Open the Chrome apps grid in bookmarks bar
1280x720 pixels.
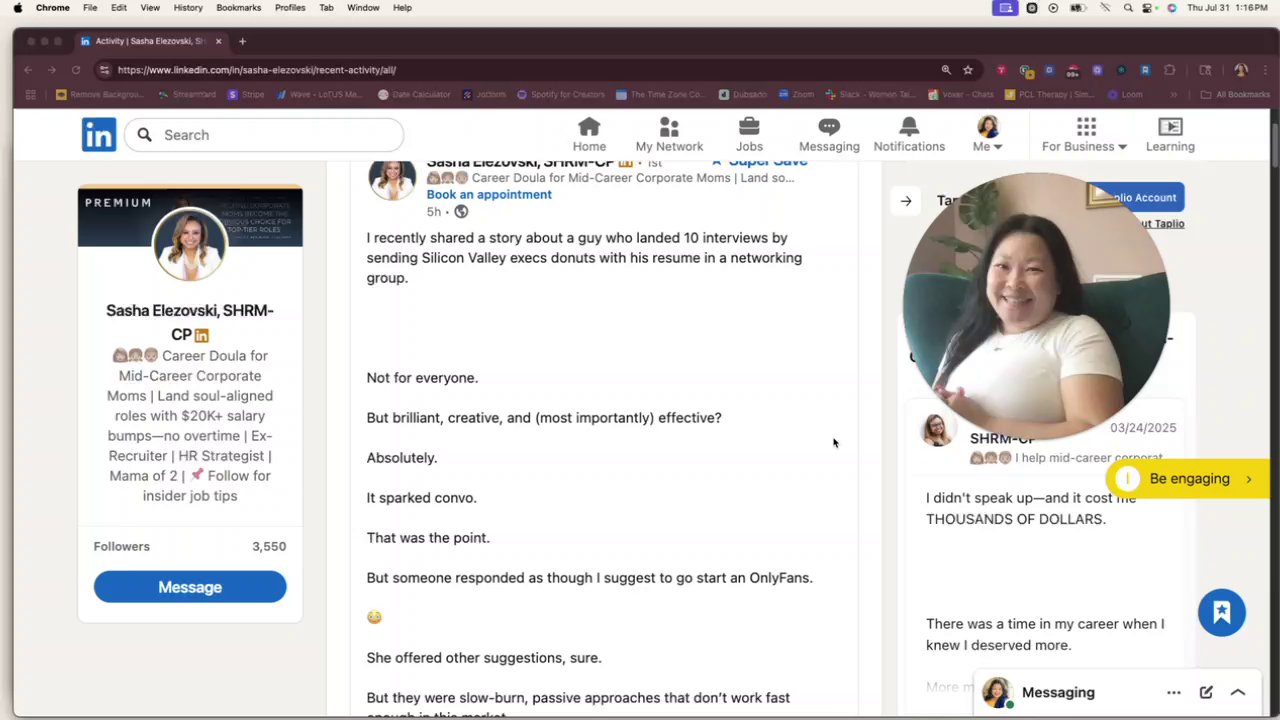click(30, 95)
